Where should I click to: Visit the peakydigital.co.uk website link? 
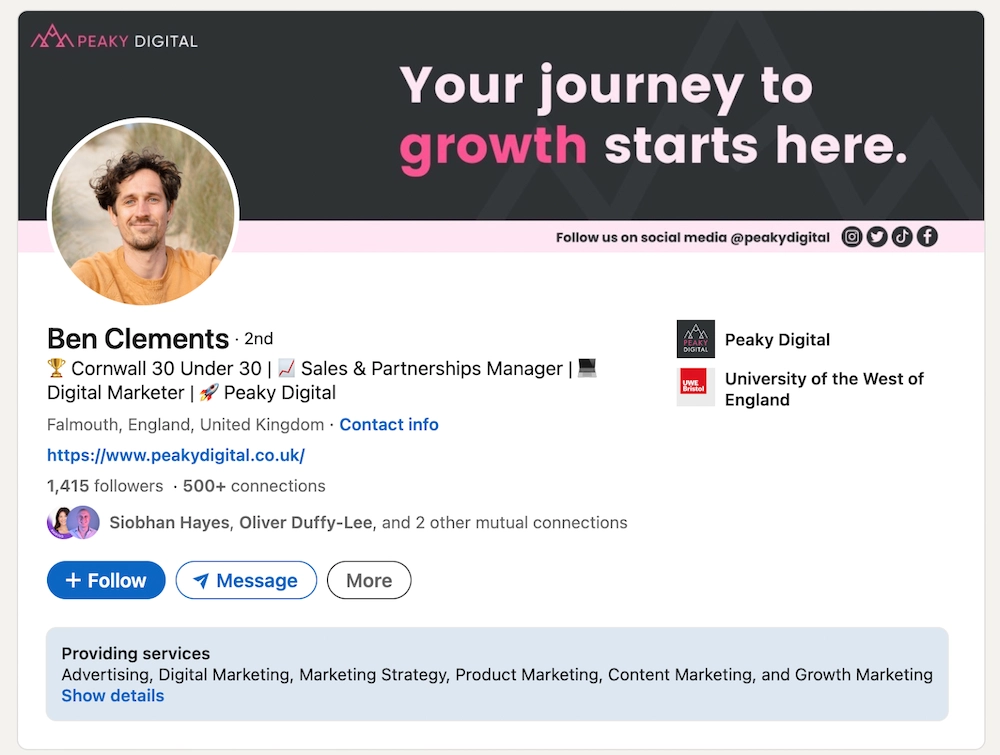click(175, 455)
